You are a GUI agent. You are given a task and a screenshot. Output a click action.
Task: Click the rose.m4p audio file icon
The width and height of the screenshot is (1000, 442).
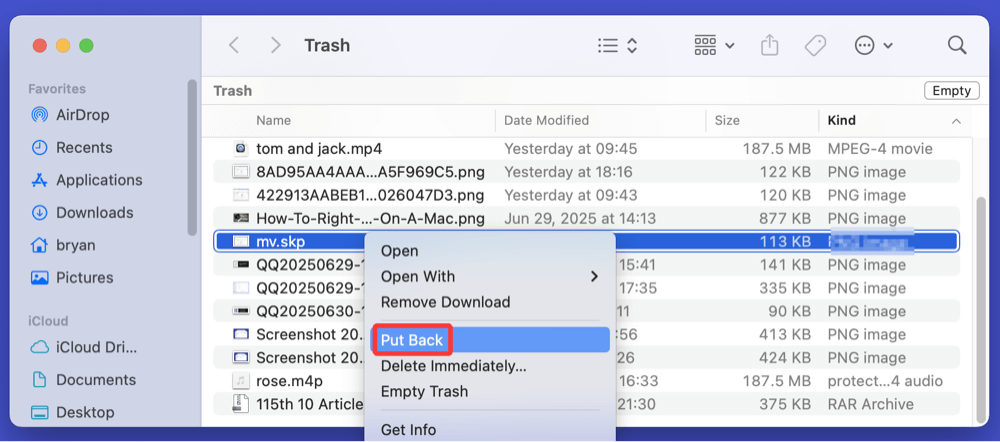240,381
